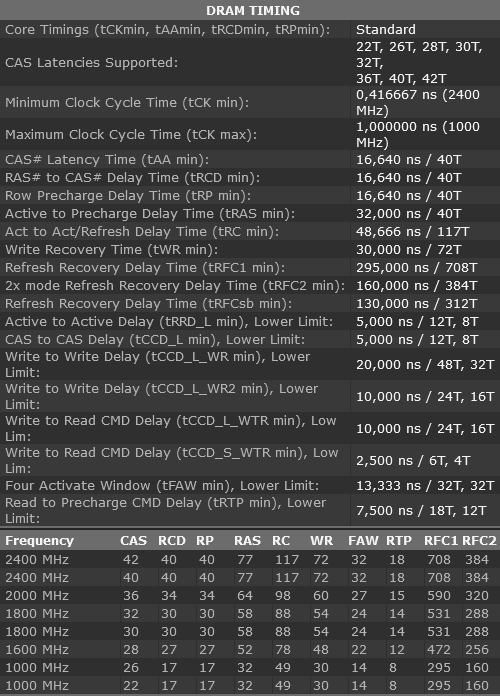The height and width of the screenshot is (696, 500).
Task: Click the CAS Latencies Supported value
Action: 419,63
